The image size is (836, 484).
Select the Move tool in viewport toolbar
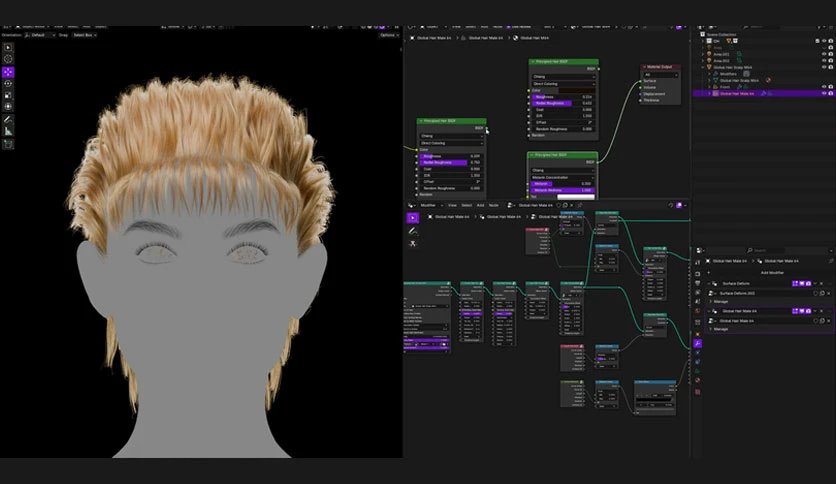pyautogui.click(x=8, y=72)
